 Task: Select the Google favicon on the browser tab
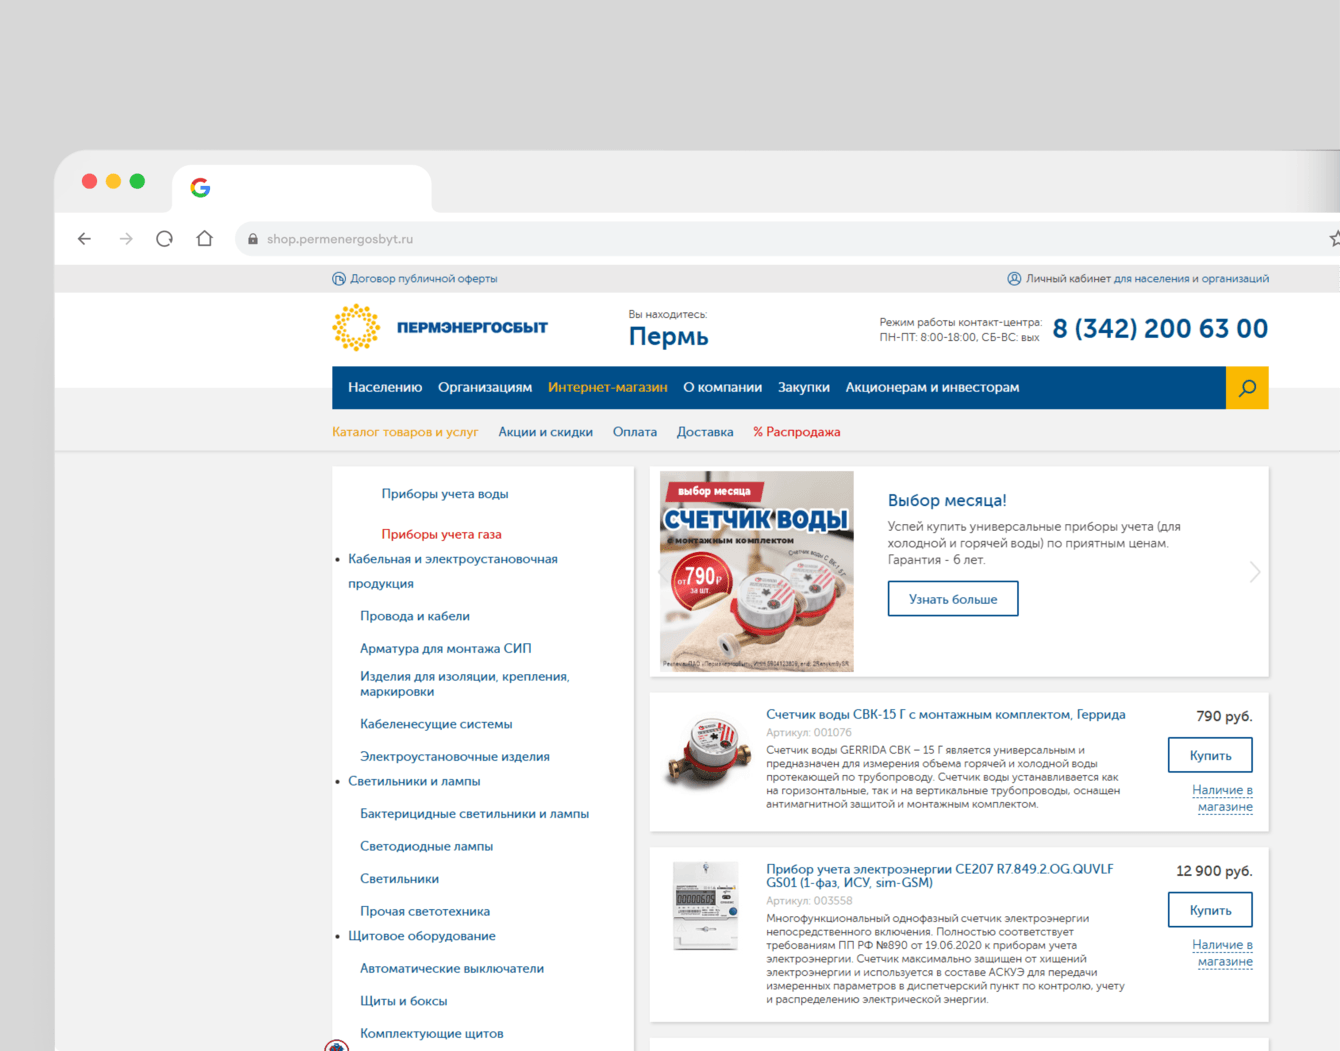point(200,187)
